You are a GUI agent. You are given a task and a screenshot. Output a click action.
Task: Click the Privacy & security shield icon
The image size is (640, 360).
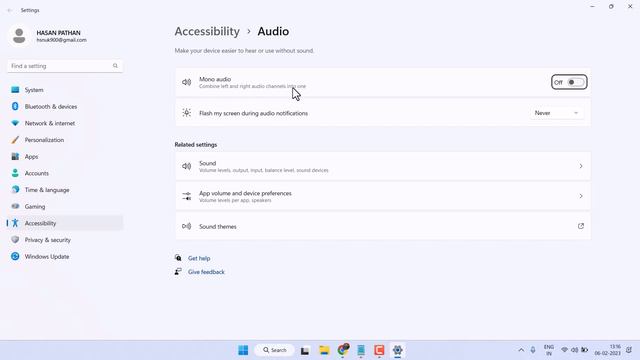pyautogui.click(x=15, y=240)
